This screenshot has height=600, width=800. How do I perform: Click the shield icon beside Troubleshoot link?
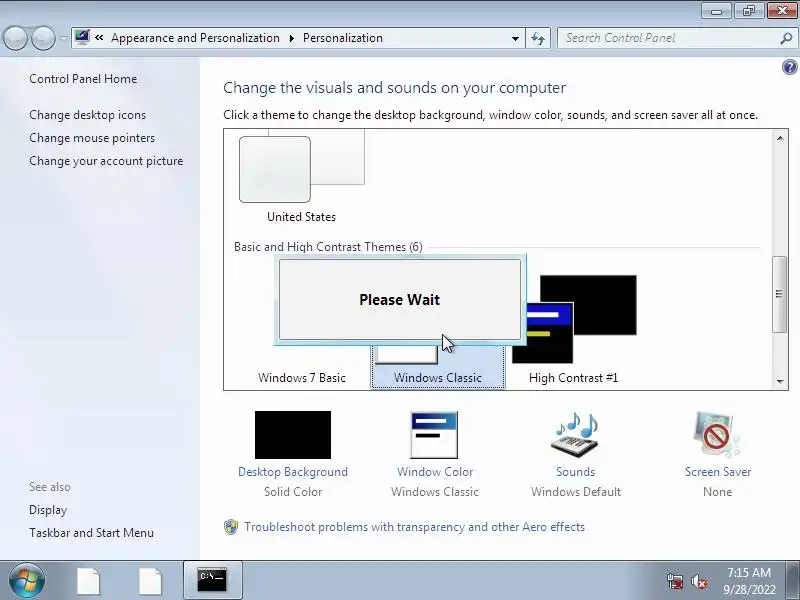coord(231,527)
